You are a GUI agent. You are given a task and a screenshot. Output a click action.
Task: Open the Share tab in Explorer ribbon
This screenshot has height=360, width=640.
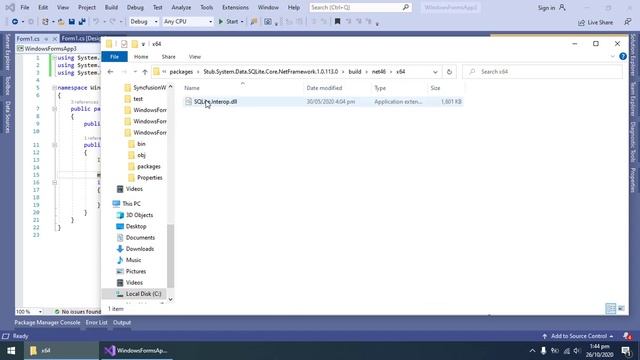coord(169,57)
